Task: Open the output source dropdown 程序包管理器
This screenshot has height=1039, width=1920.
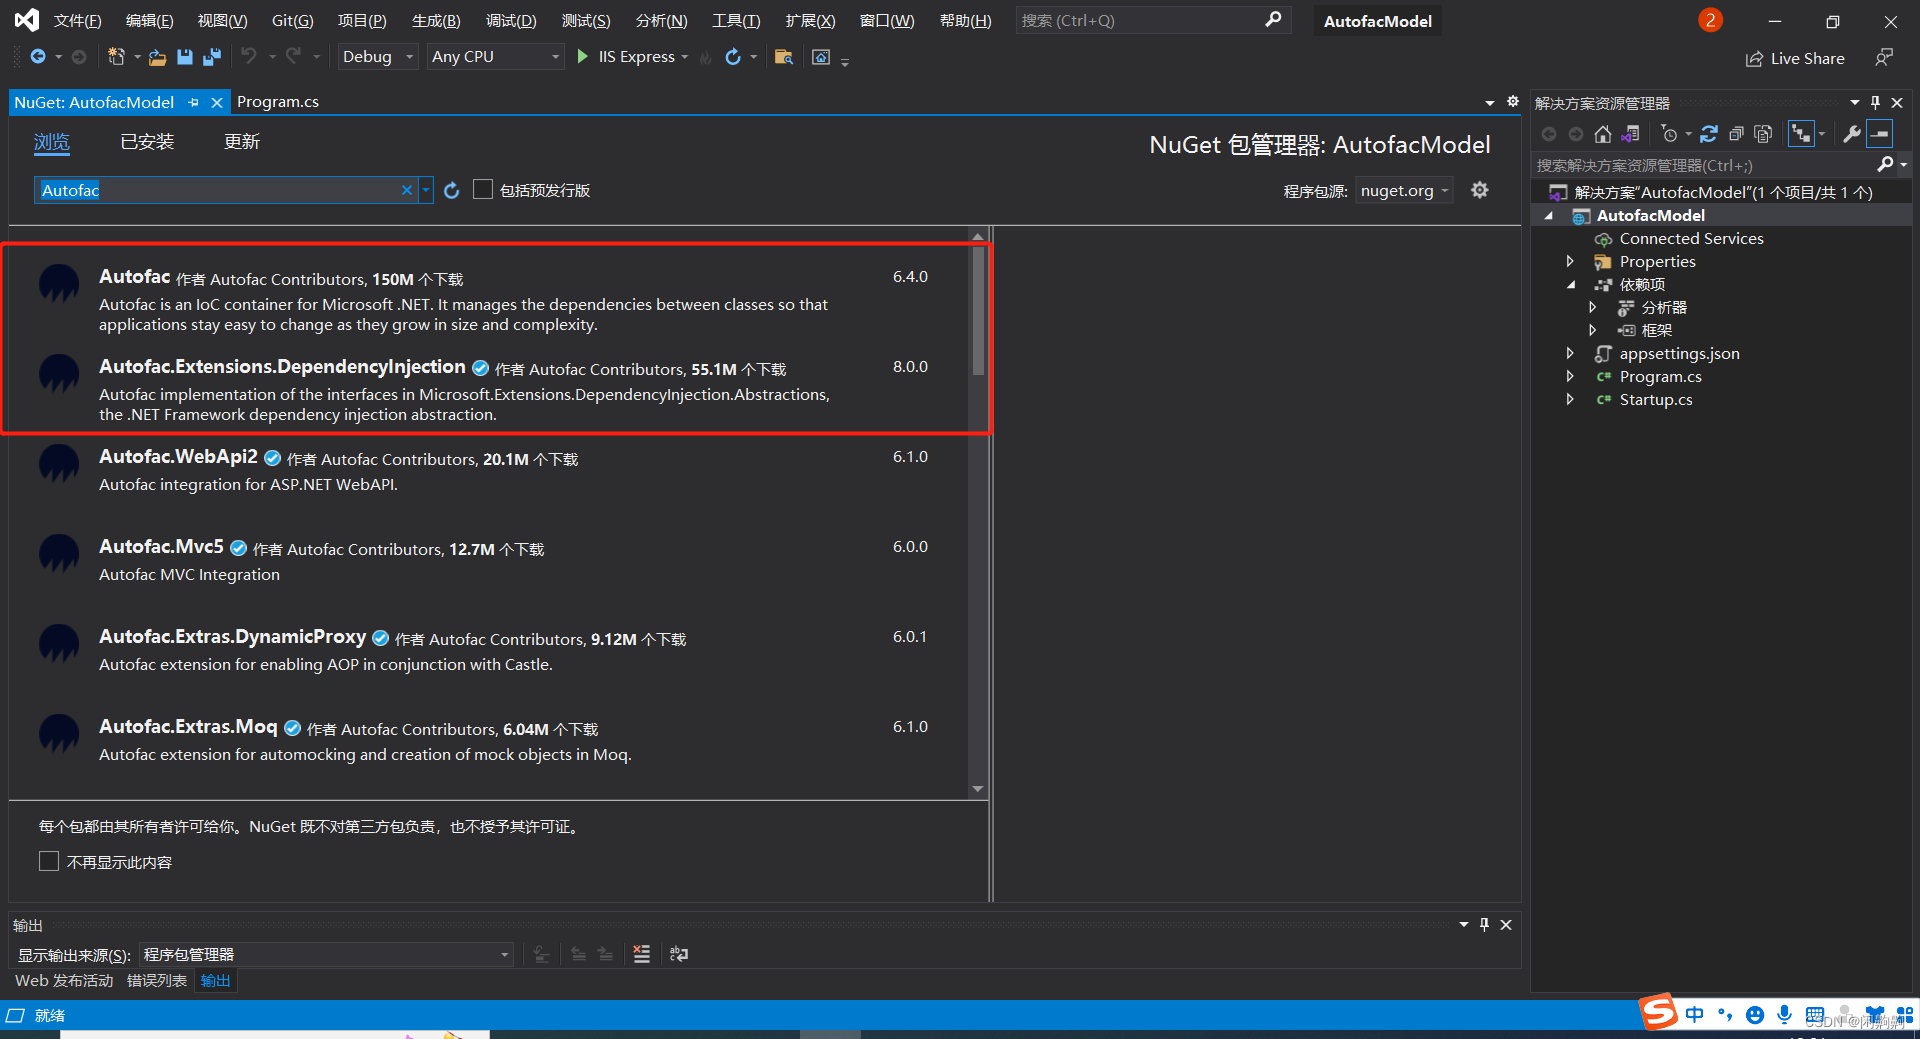Action: [326, 954]
